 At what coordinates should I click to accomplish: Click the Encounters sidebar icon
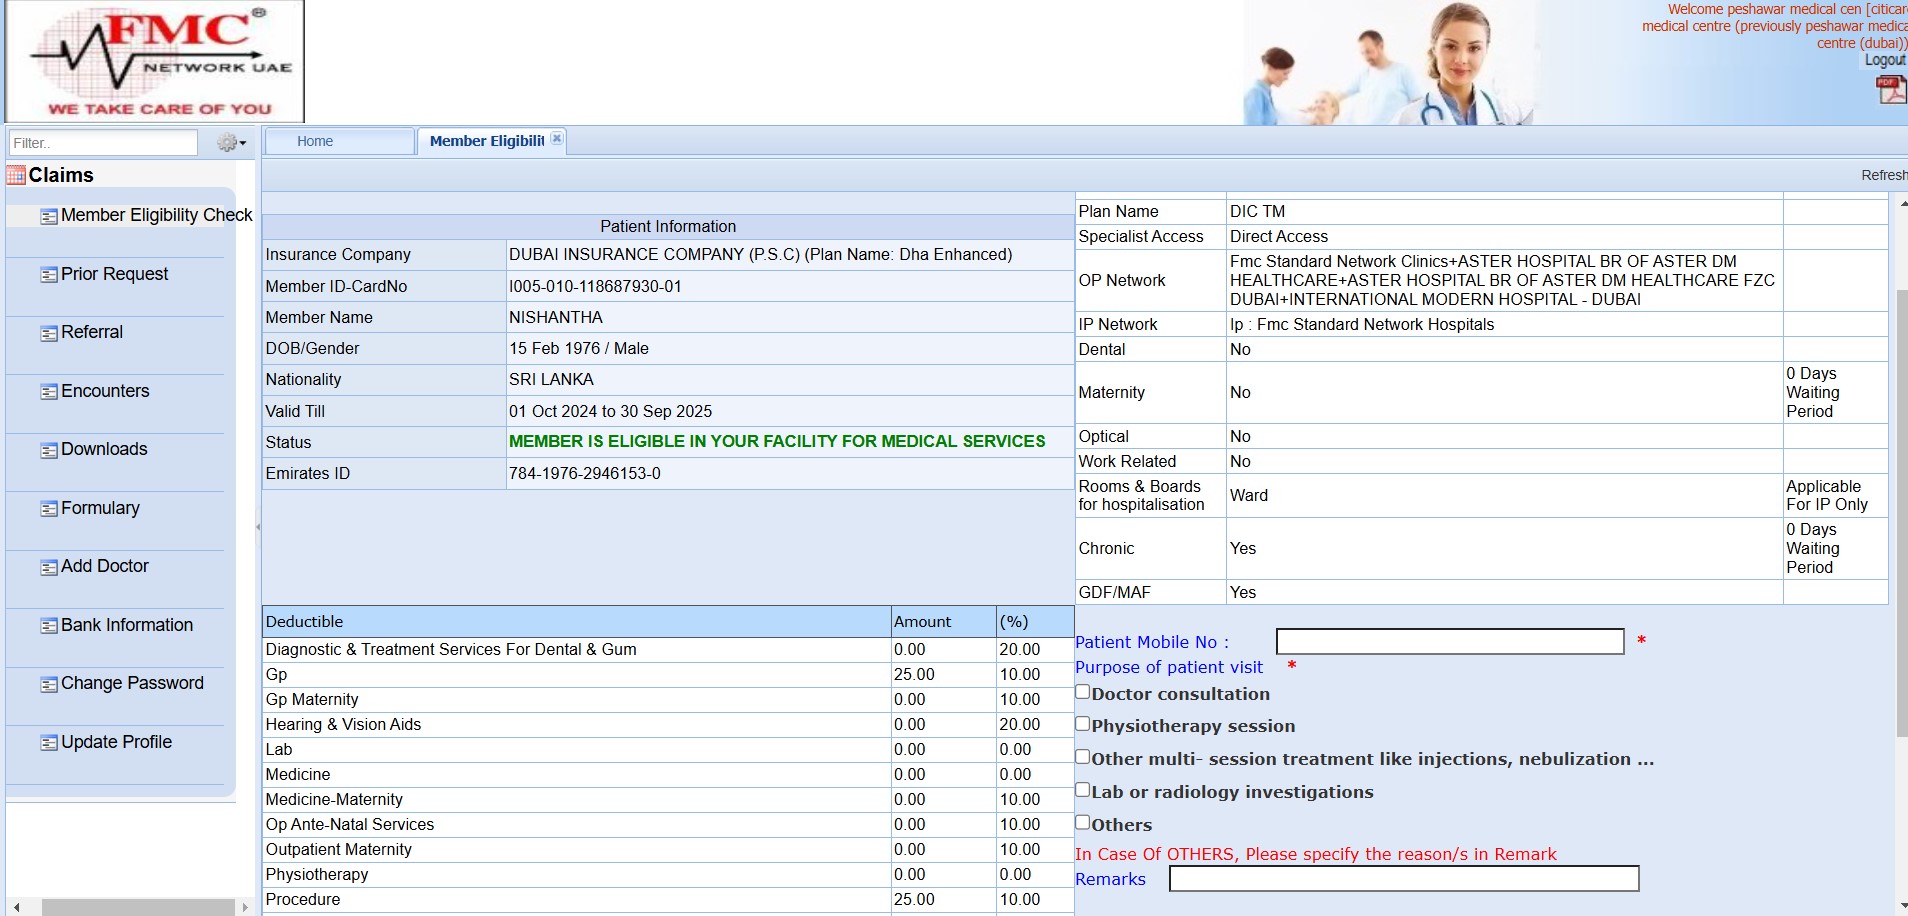pyautogui.click(x=48, y=392)
